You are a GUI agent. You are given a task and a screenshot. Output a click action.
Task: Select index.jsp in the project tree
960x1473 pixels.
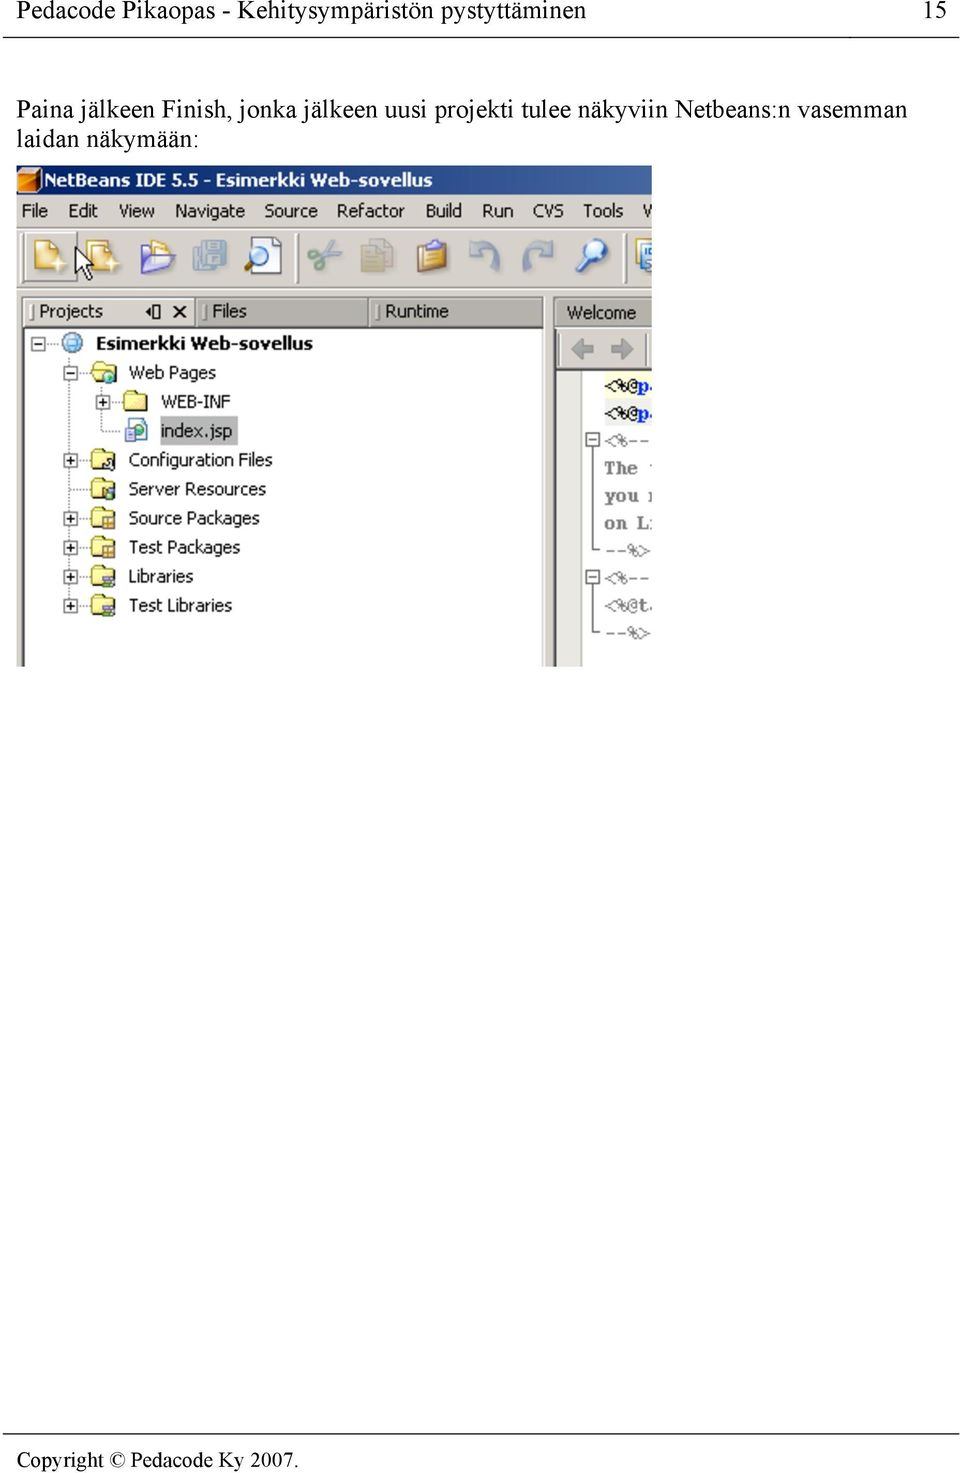coord(197,431)
